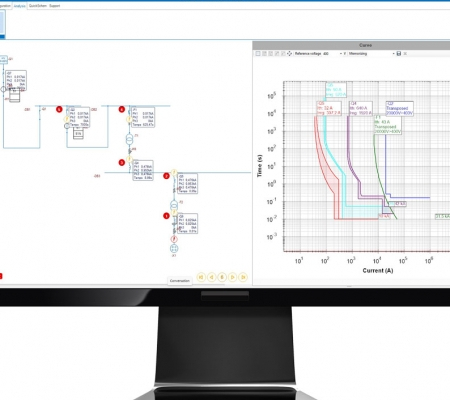Click the red F fault symbol above load
Viewport: 450px width, 400px height.
coord(174,239)
